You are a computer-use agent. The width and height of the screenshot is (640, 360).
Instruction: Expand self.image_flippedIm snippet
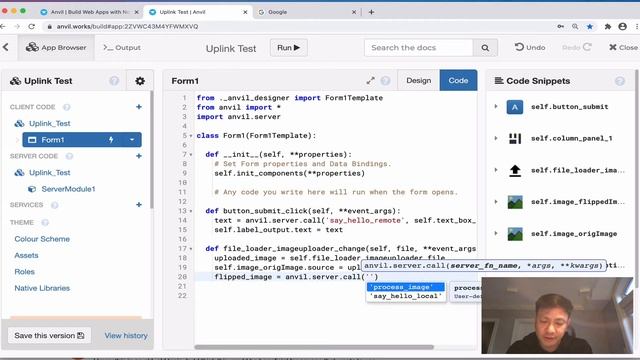pyautogui.click(x=496, y=202)
